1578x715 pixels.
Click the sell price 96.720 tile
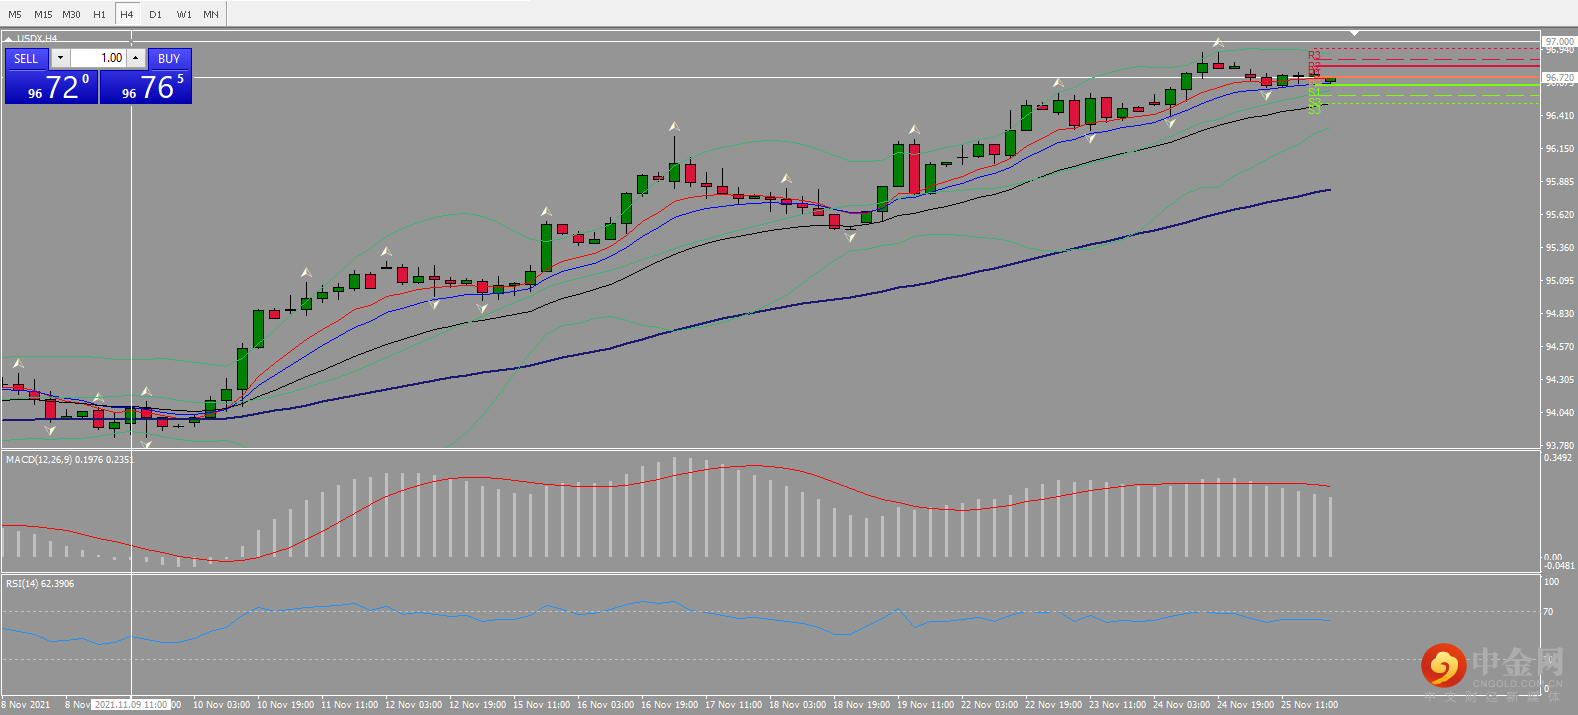[x=51, y=87]
